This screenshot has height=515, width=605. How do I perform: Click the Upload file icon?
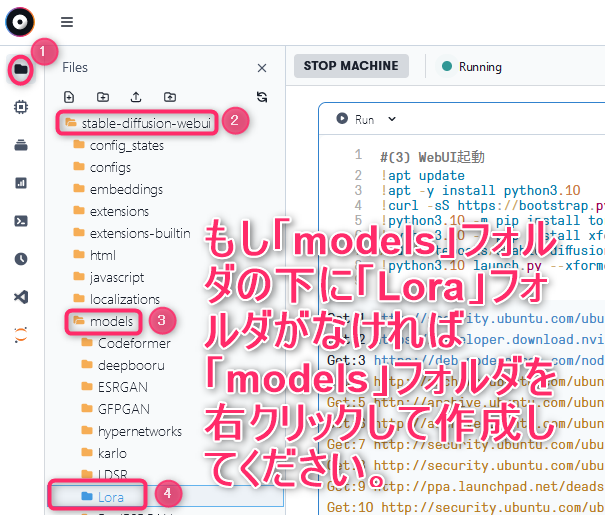tap(136, 97)
